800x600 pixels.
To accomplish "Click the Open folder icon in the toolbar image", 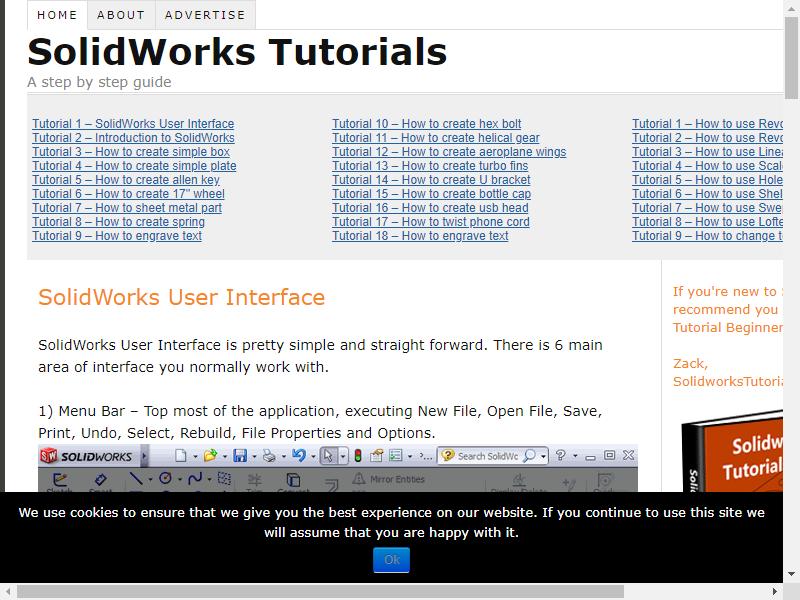I will pos(210,456).
